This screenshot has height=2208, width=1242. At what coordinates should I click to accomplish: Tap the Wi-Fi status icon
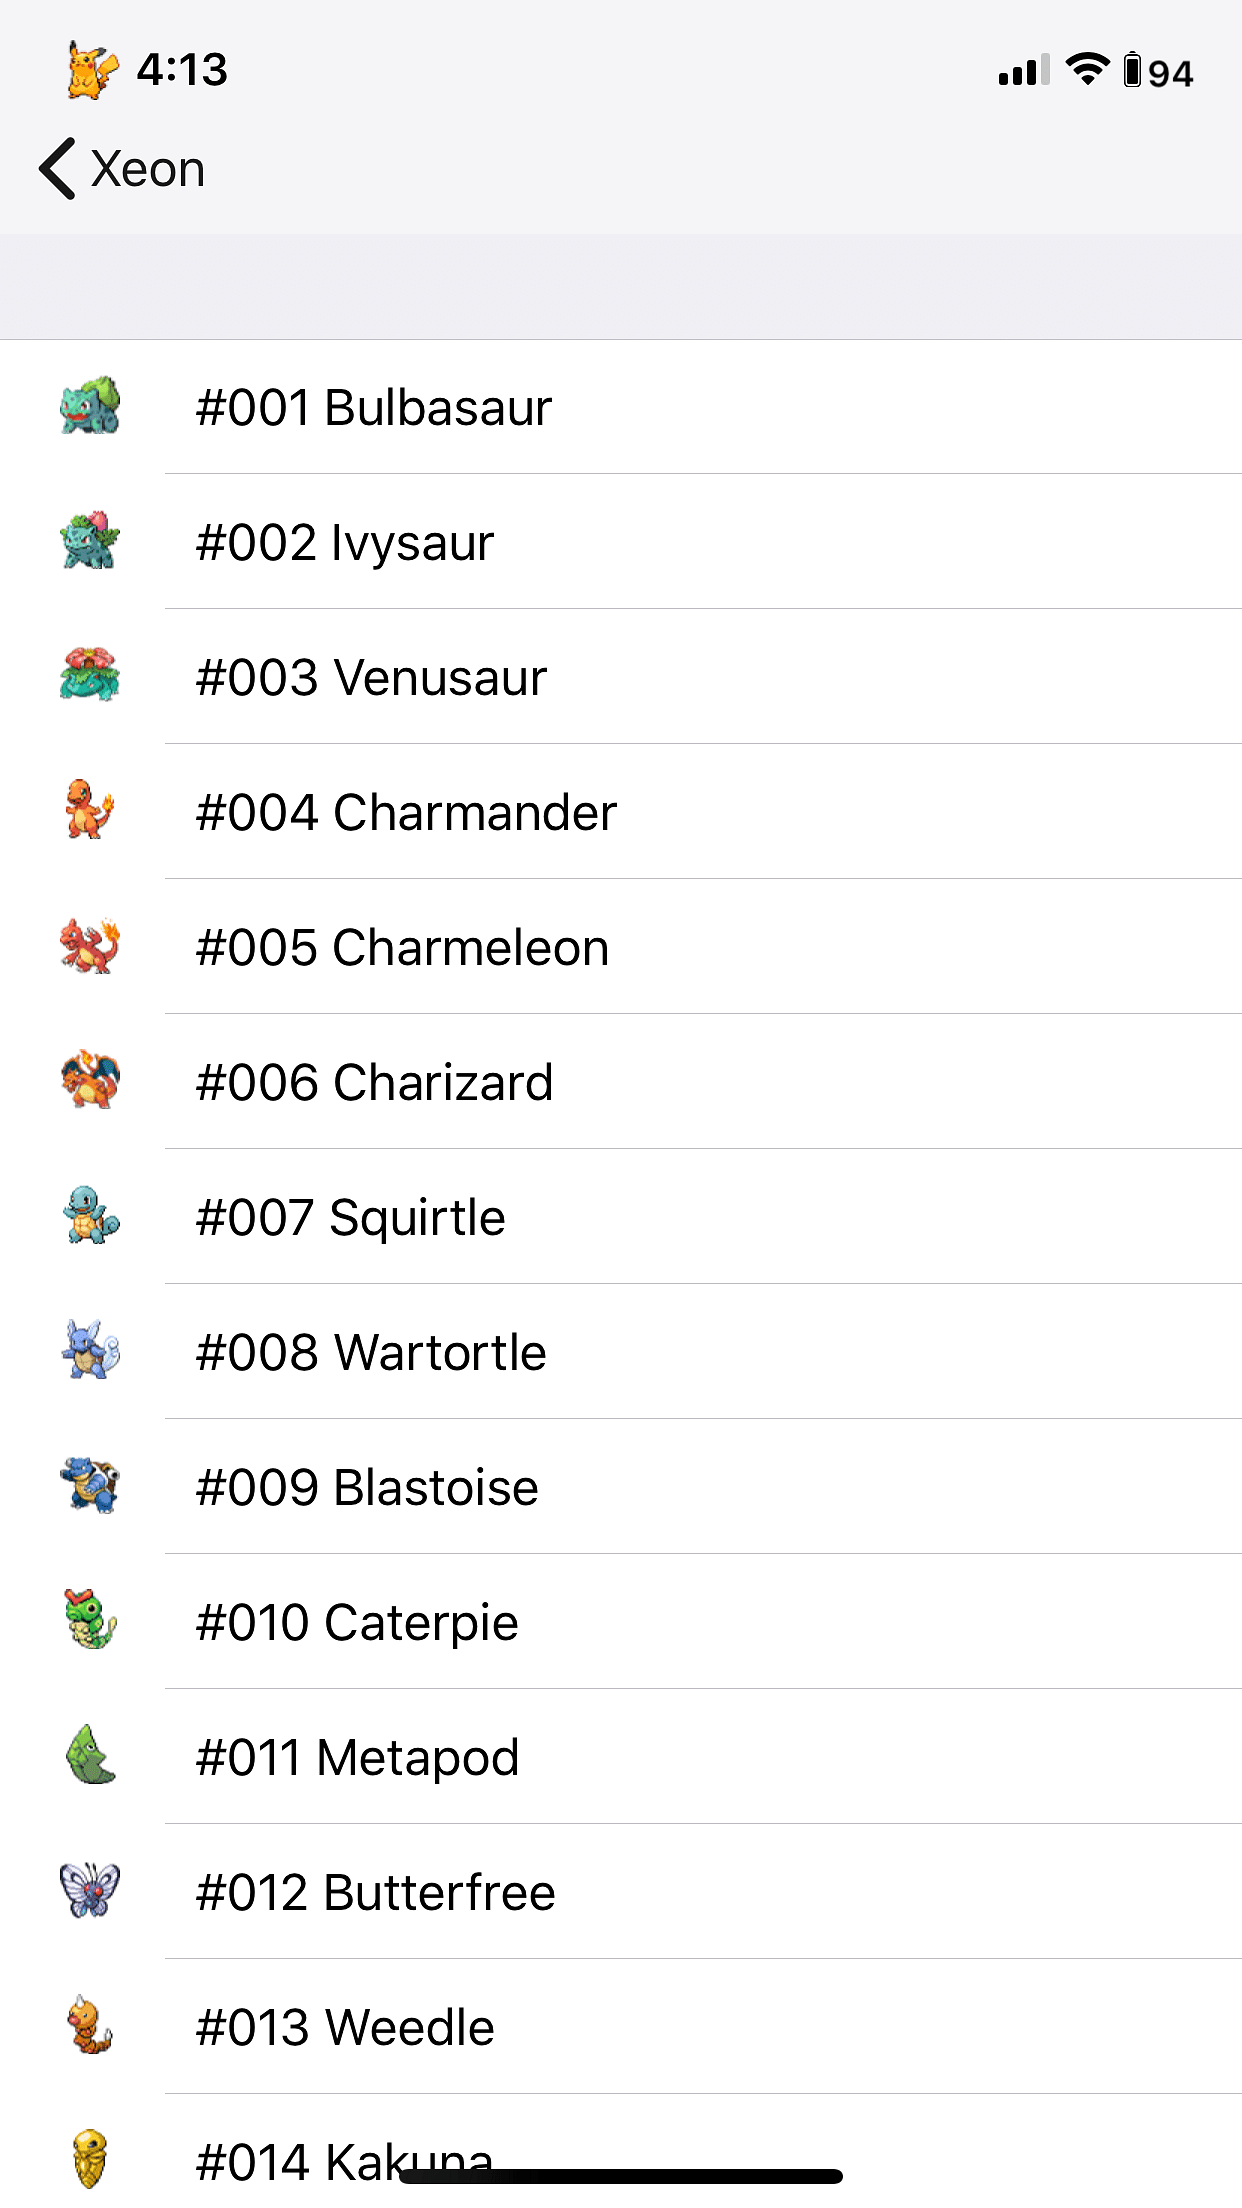pyautogui.click(x=1087, y=70)
